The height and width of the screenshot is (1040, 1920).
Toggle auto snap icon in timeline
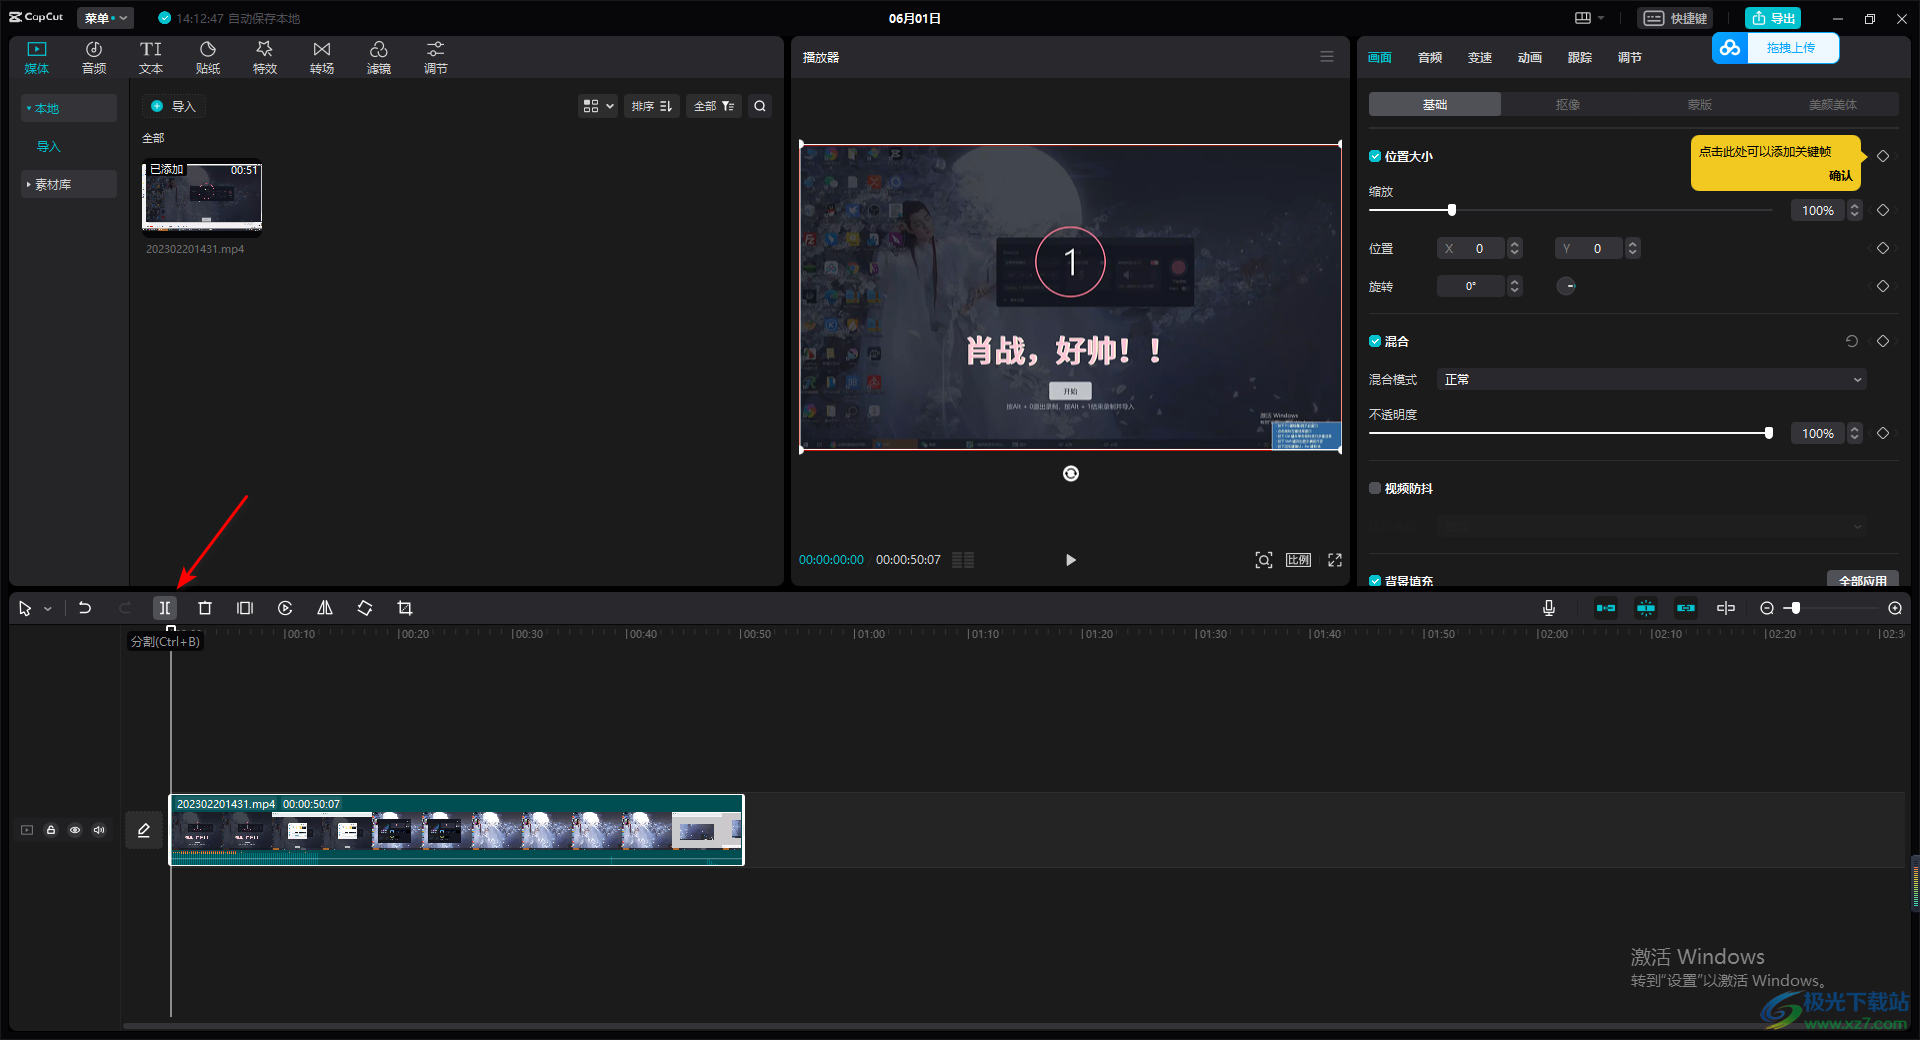point(1646,608)
